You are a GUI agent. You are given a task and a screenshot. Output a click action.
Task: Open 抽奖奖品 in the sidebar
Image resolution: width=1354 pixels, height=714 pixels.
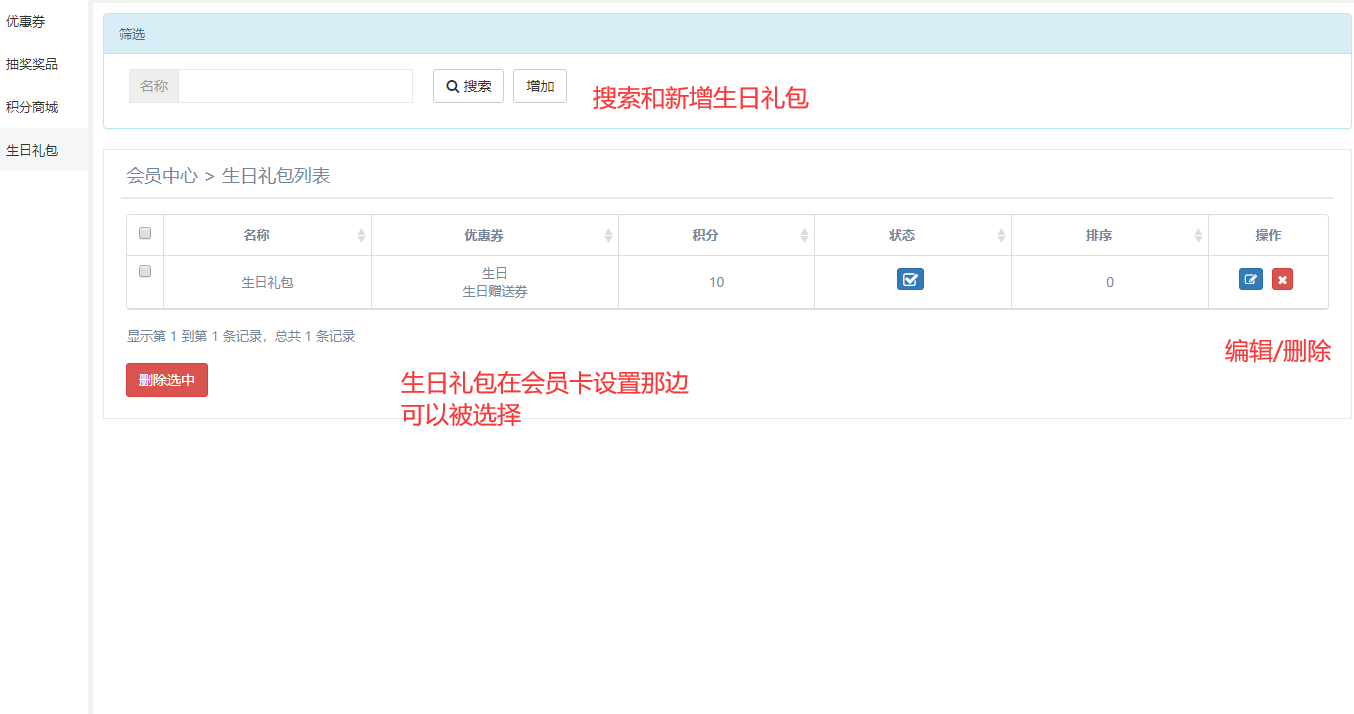(x=32, y=64)
